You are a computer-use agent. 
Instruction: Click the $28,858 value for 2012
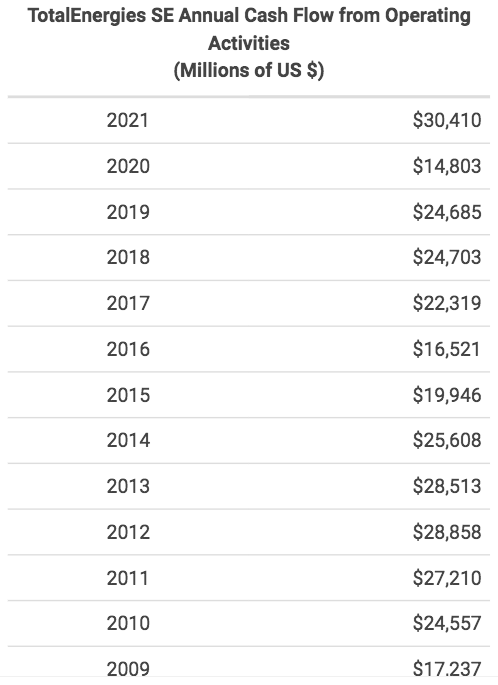pyautogui.click(x=447, y=532)
